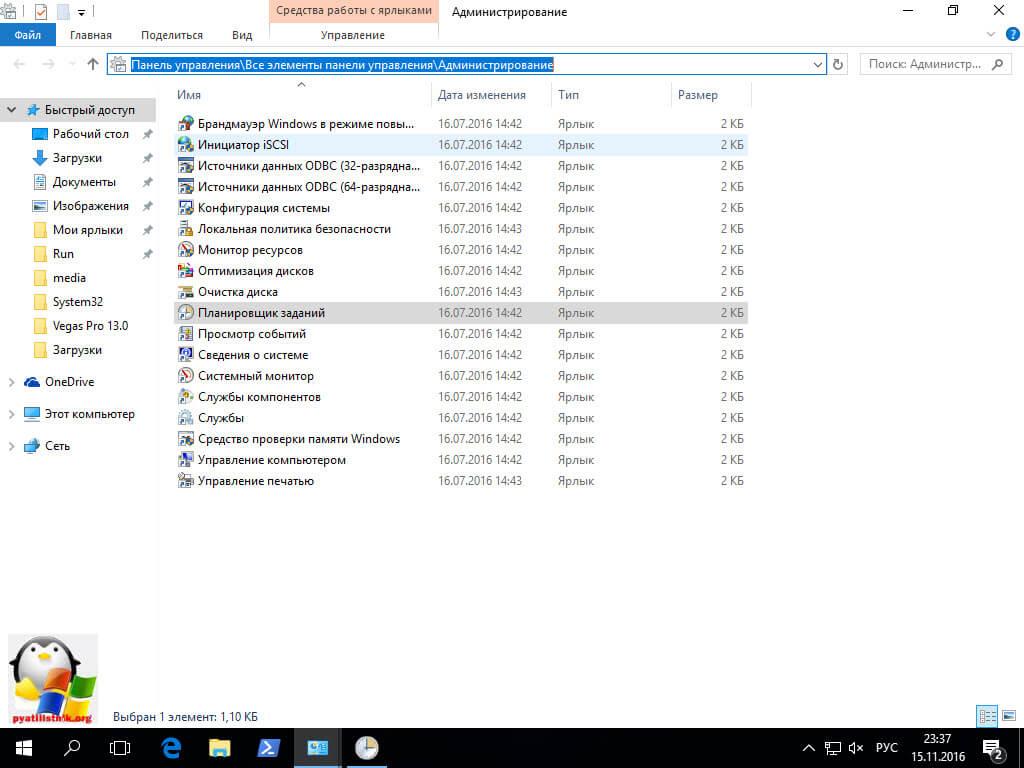Open Документы in Quick access
1024x768 pixels.
(x=84, y=182)
